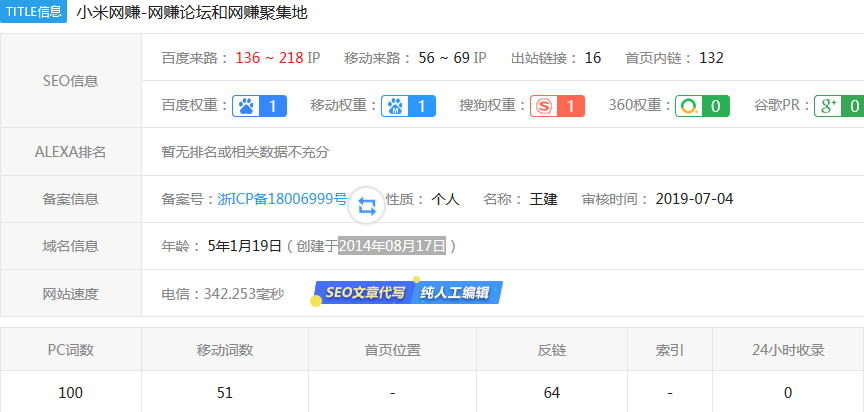This screenshot has width=864, height=412.
Task: Click the 首页位置 column header
Action: 392,350
